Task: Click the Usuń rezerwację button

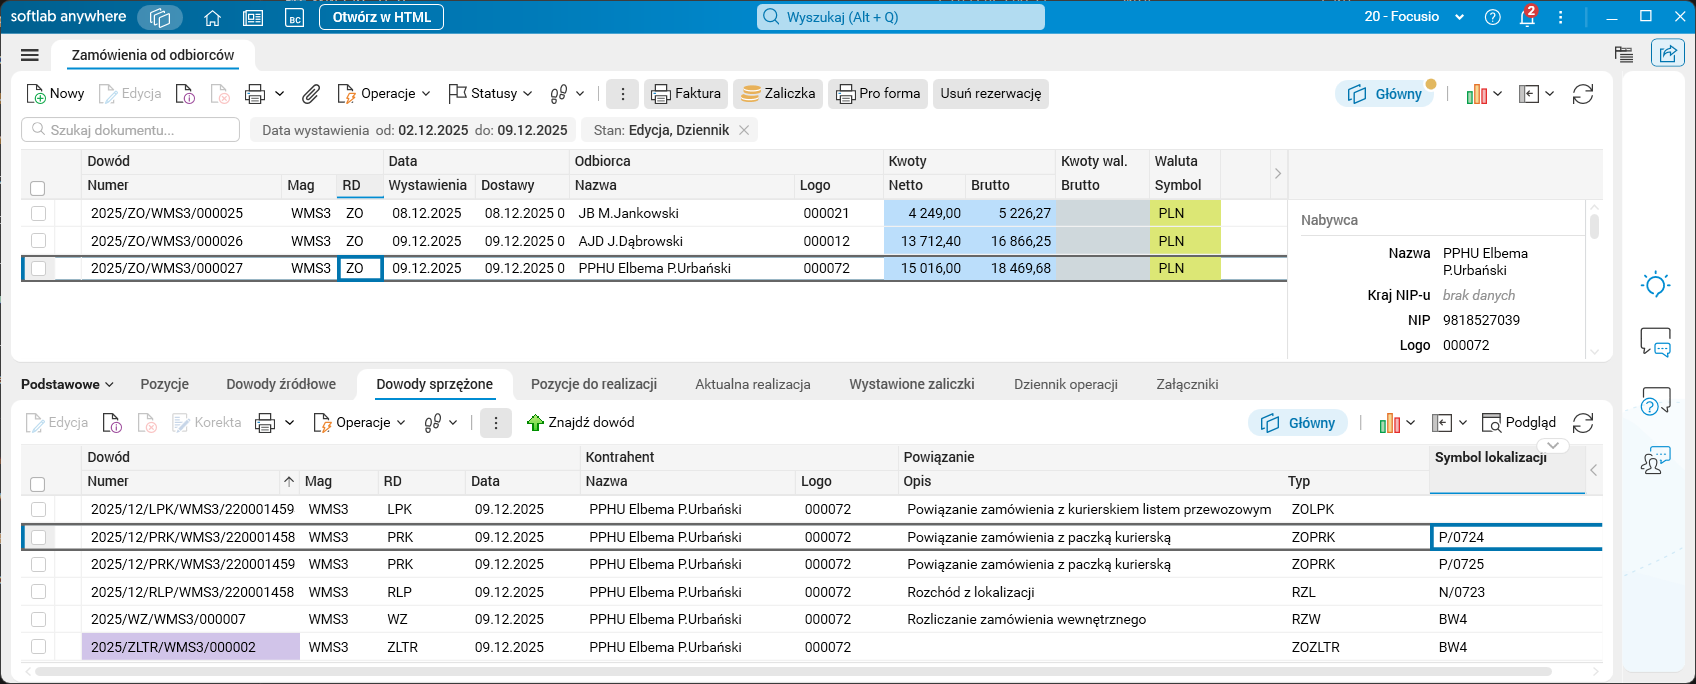Action: click(990, 94)
